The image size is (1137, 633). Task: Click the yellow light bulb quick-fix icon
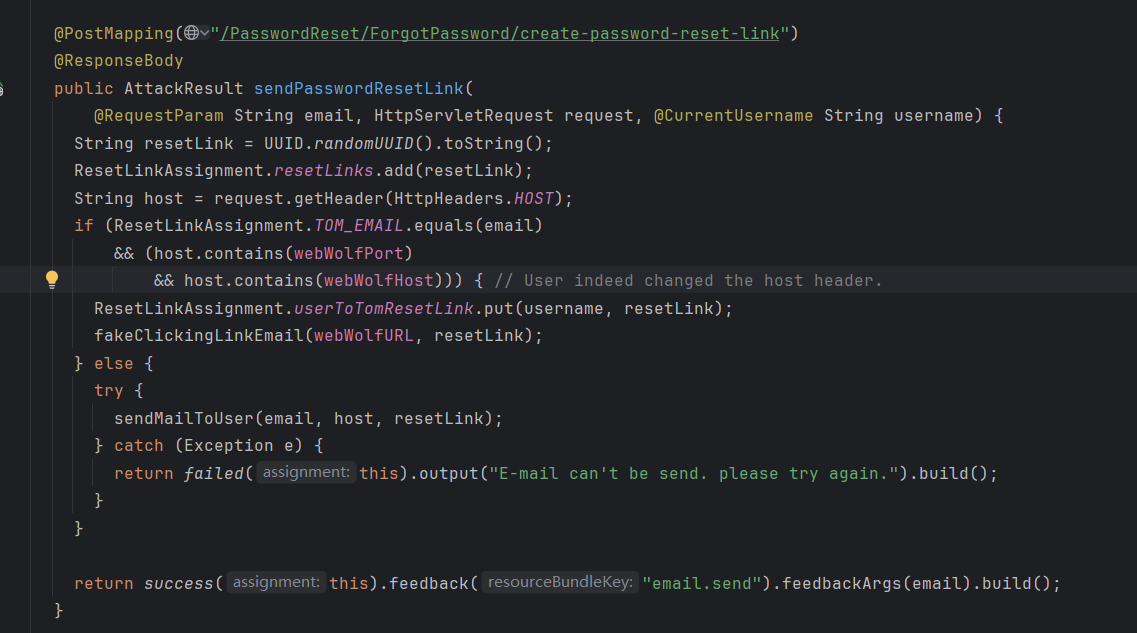pyautogui.click(x=53, y=280)
